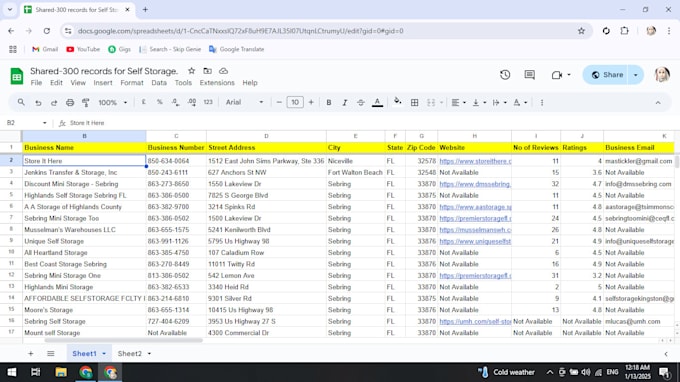The image size is (680, 382).
Task: Open the Edit menu
Action: (56, 83)
